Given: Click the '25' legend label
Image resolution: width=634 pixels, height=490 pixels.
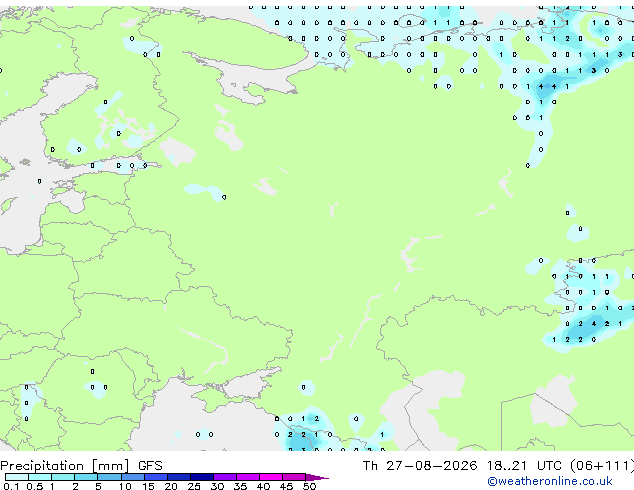Looking at the screenshot, I should pyautogui.click(x=194, y=486).
